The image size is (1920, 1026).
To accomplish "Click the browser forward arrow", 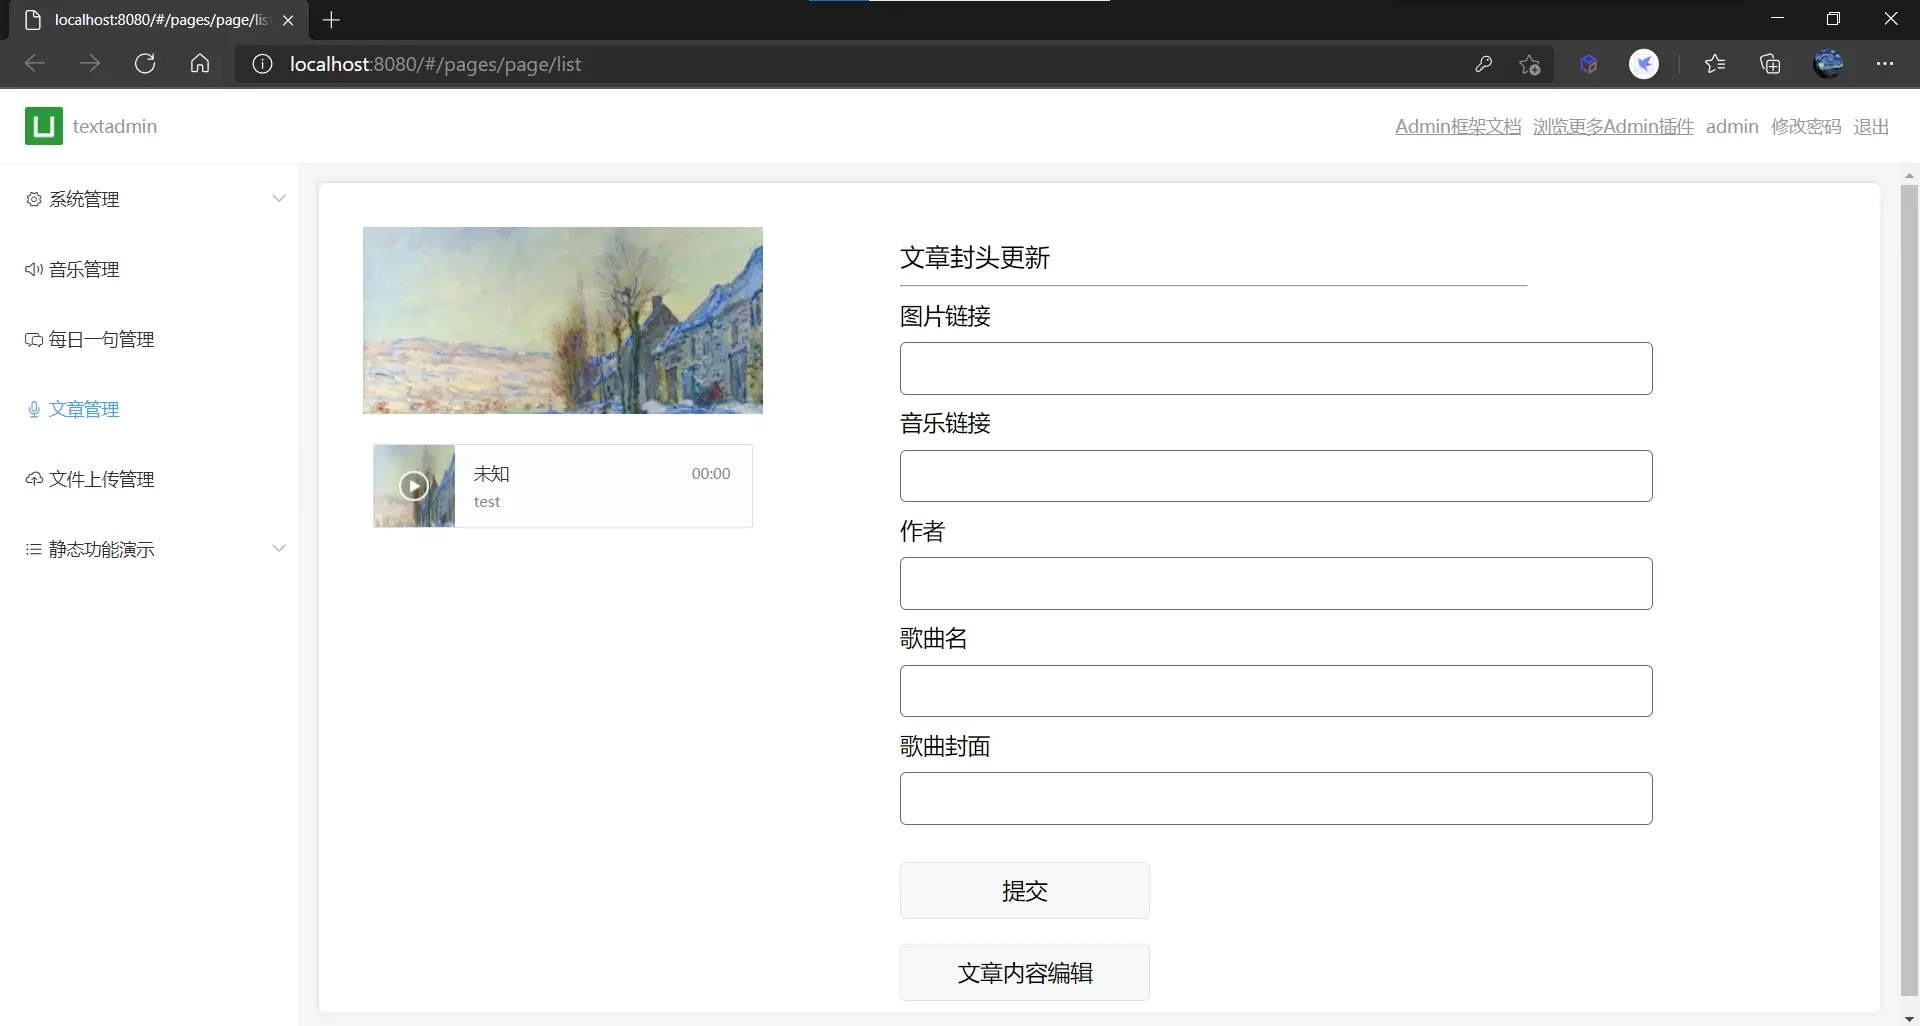I will [x=90, y=64].
